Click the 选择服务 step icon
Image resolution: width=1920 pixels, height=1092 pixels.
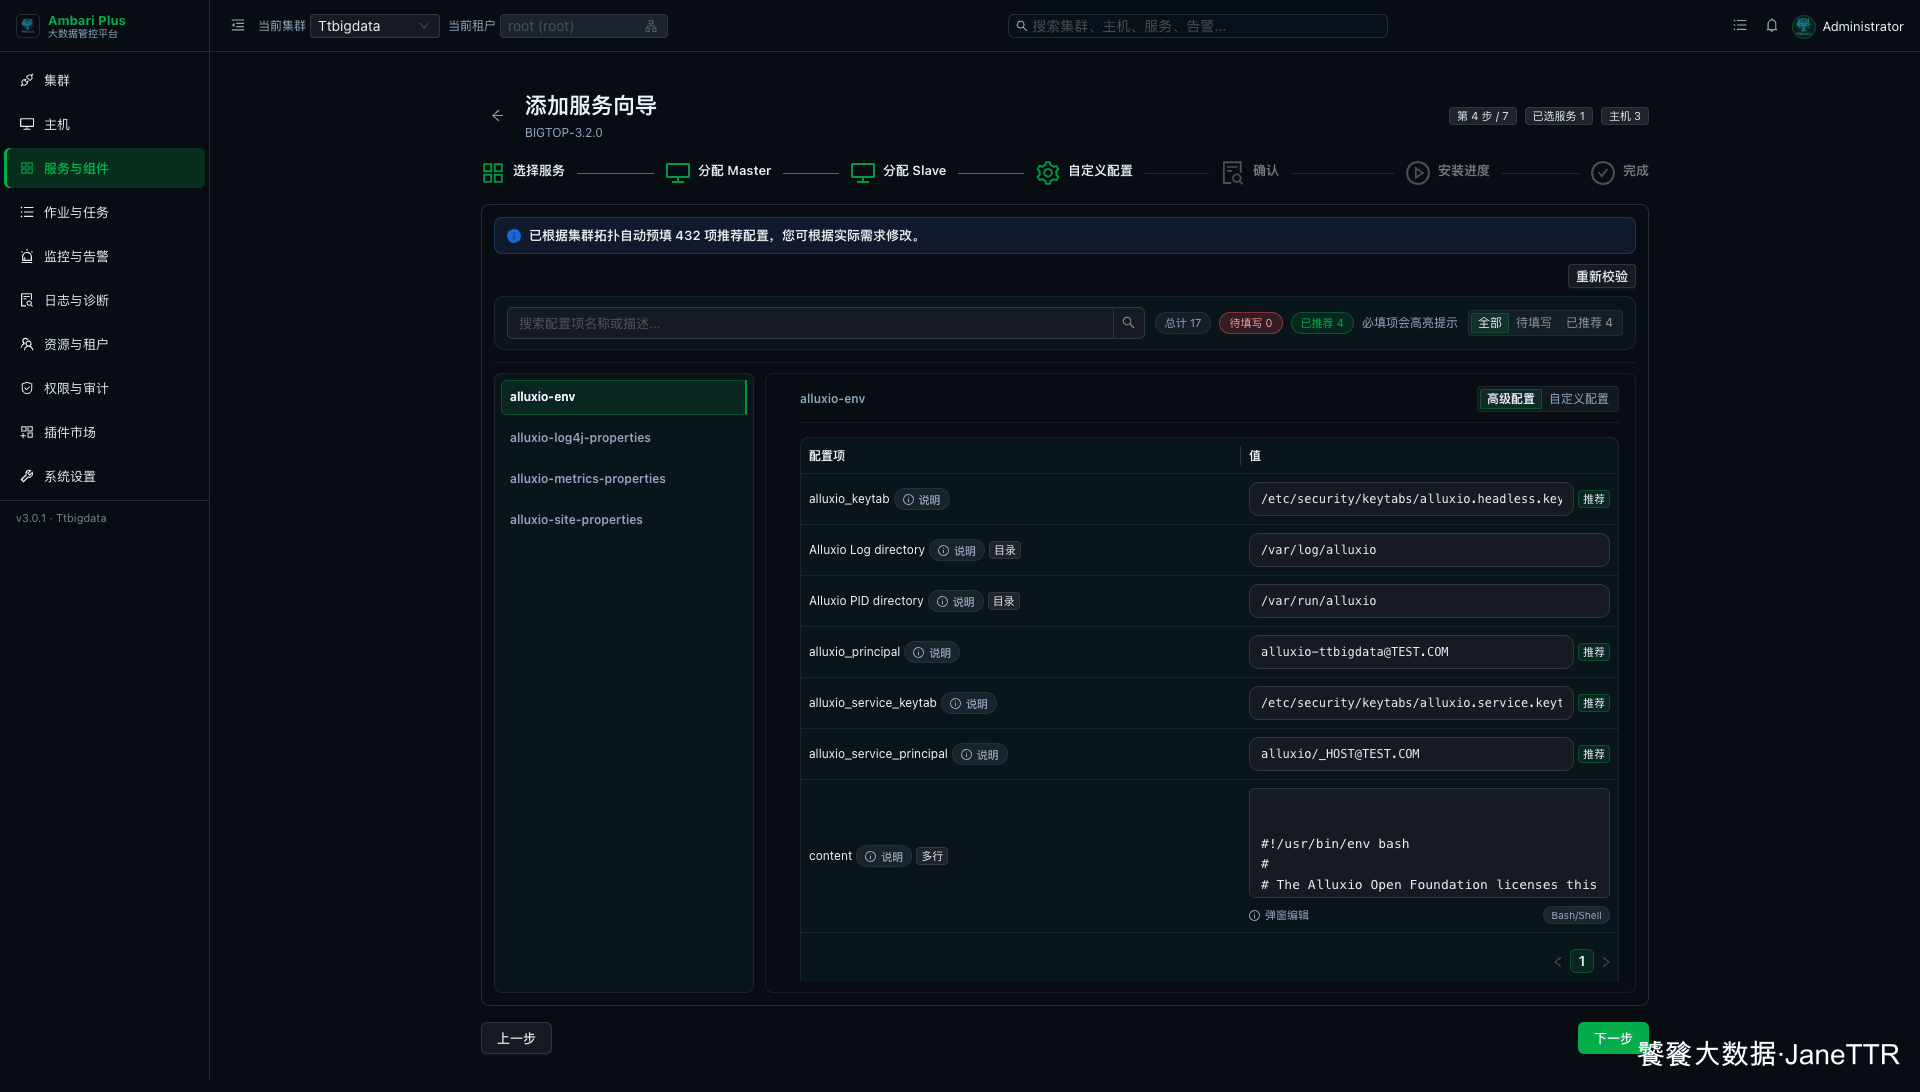click(493, 173)
